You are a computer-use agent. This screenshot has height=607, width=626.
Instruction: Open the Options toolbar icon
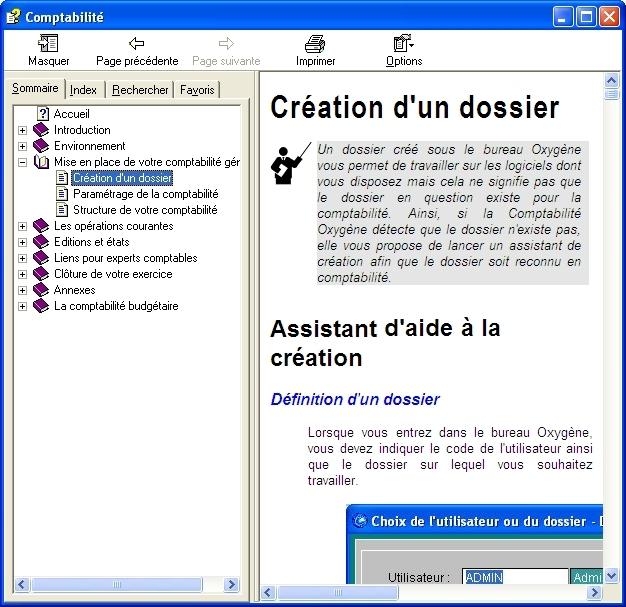(403, 43)
